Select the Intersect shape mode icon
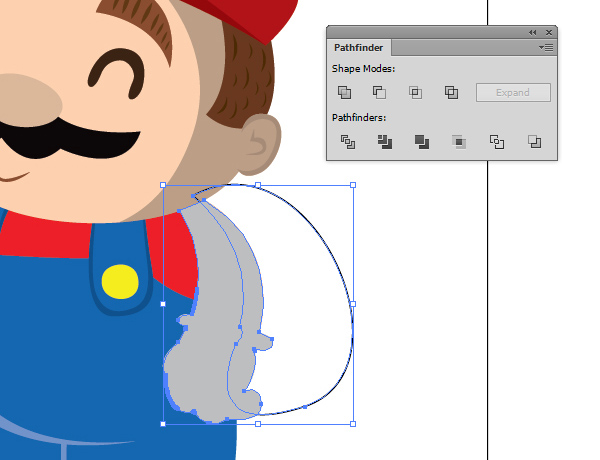Viewport: 600px width, 460px height. 416,92
